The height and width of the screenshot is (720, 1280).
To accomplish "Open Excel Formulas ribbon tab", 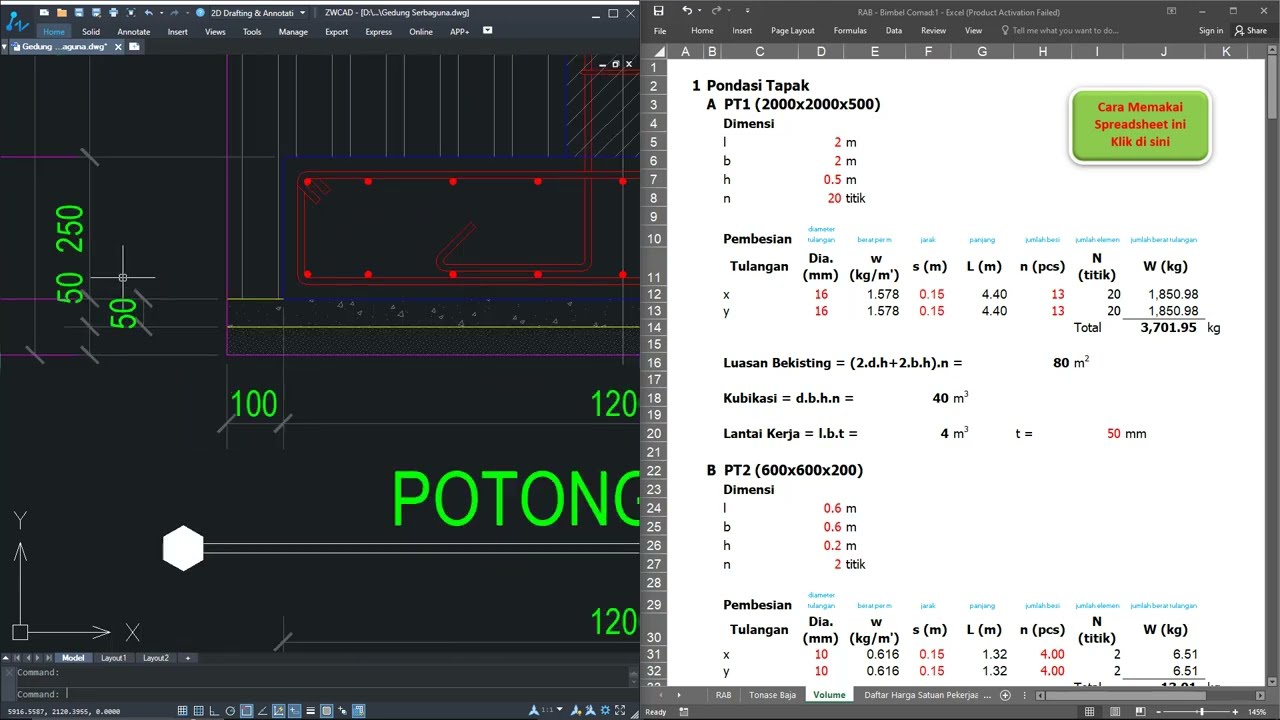I will point(850,31).
